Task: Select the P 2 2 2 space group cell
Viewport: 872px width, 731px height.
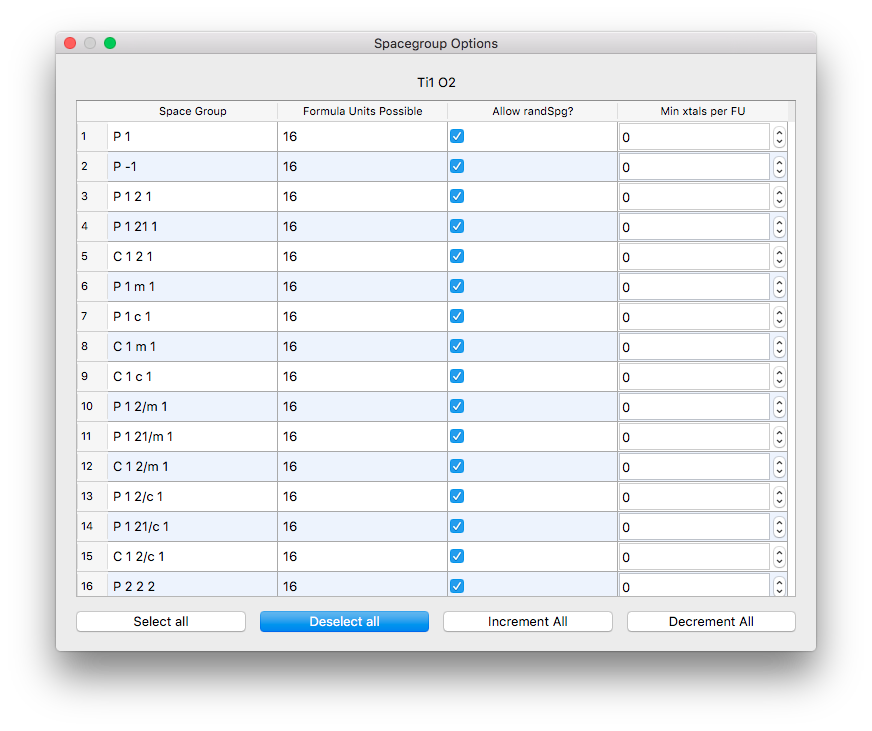Action: tap(192, 585)
